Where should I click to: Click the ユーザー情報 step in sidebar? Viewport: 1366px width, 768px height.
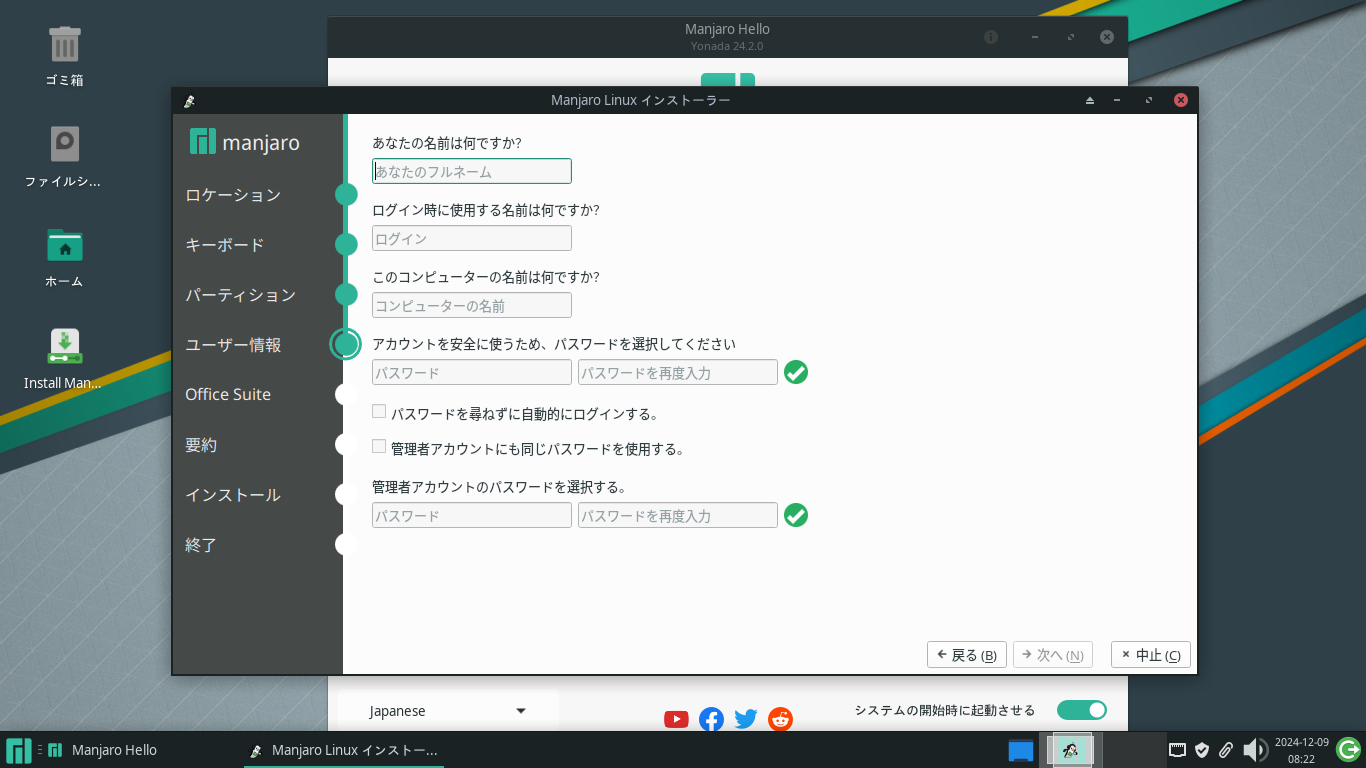click(x=233, y=345)
